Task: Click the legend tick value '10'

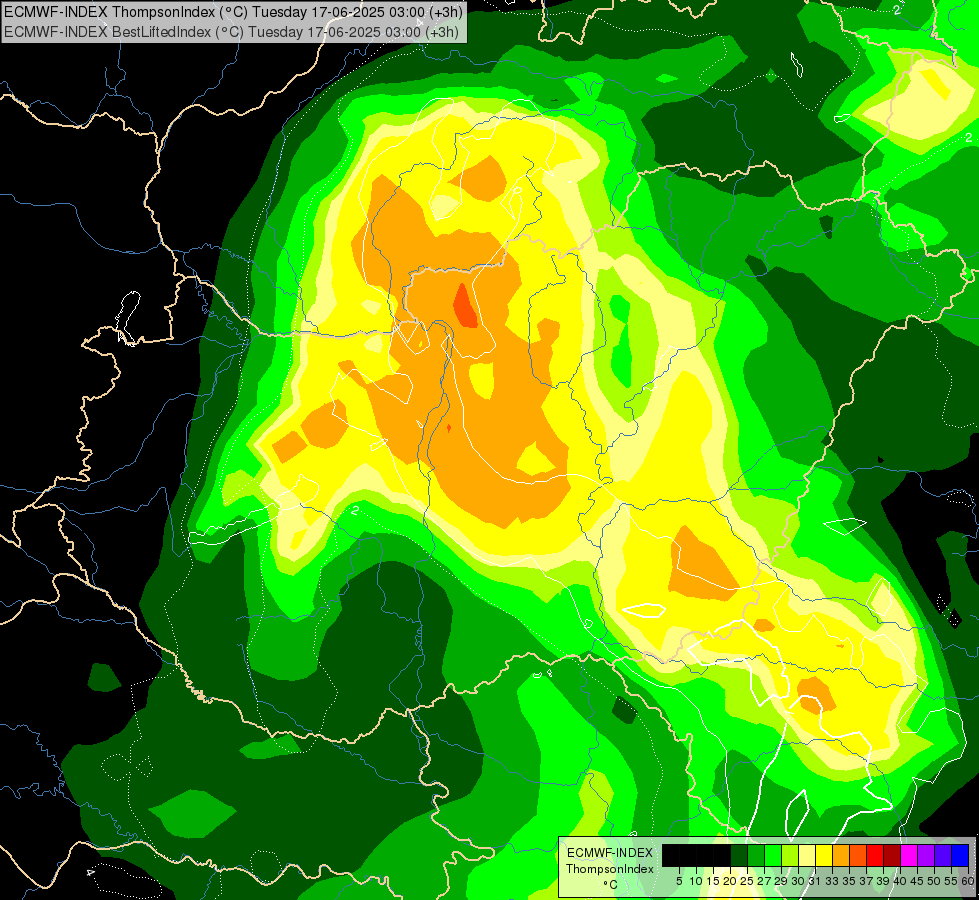Action: [696, 881]
